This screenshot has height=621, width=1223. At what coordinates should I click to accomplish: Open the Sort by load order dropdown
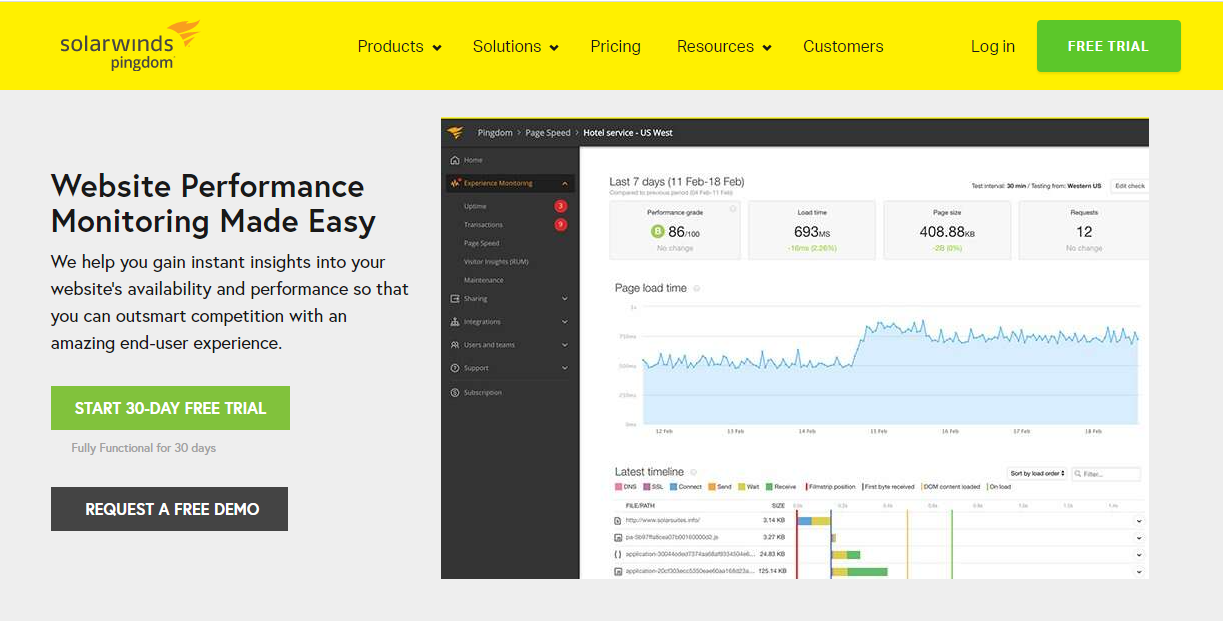tap(1038, 473)
